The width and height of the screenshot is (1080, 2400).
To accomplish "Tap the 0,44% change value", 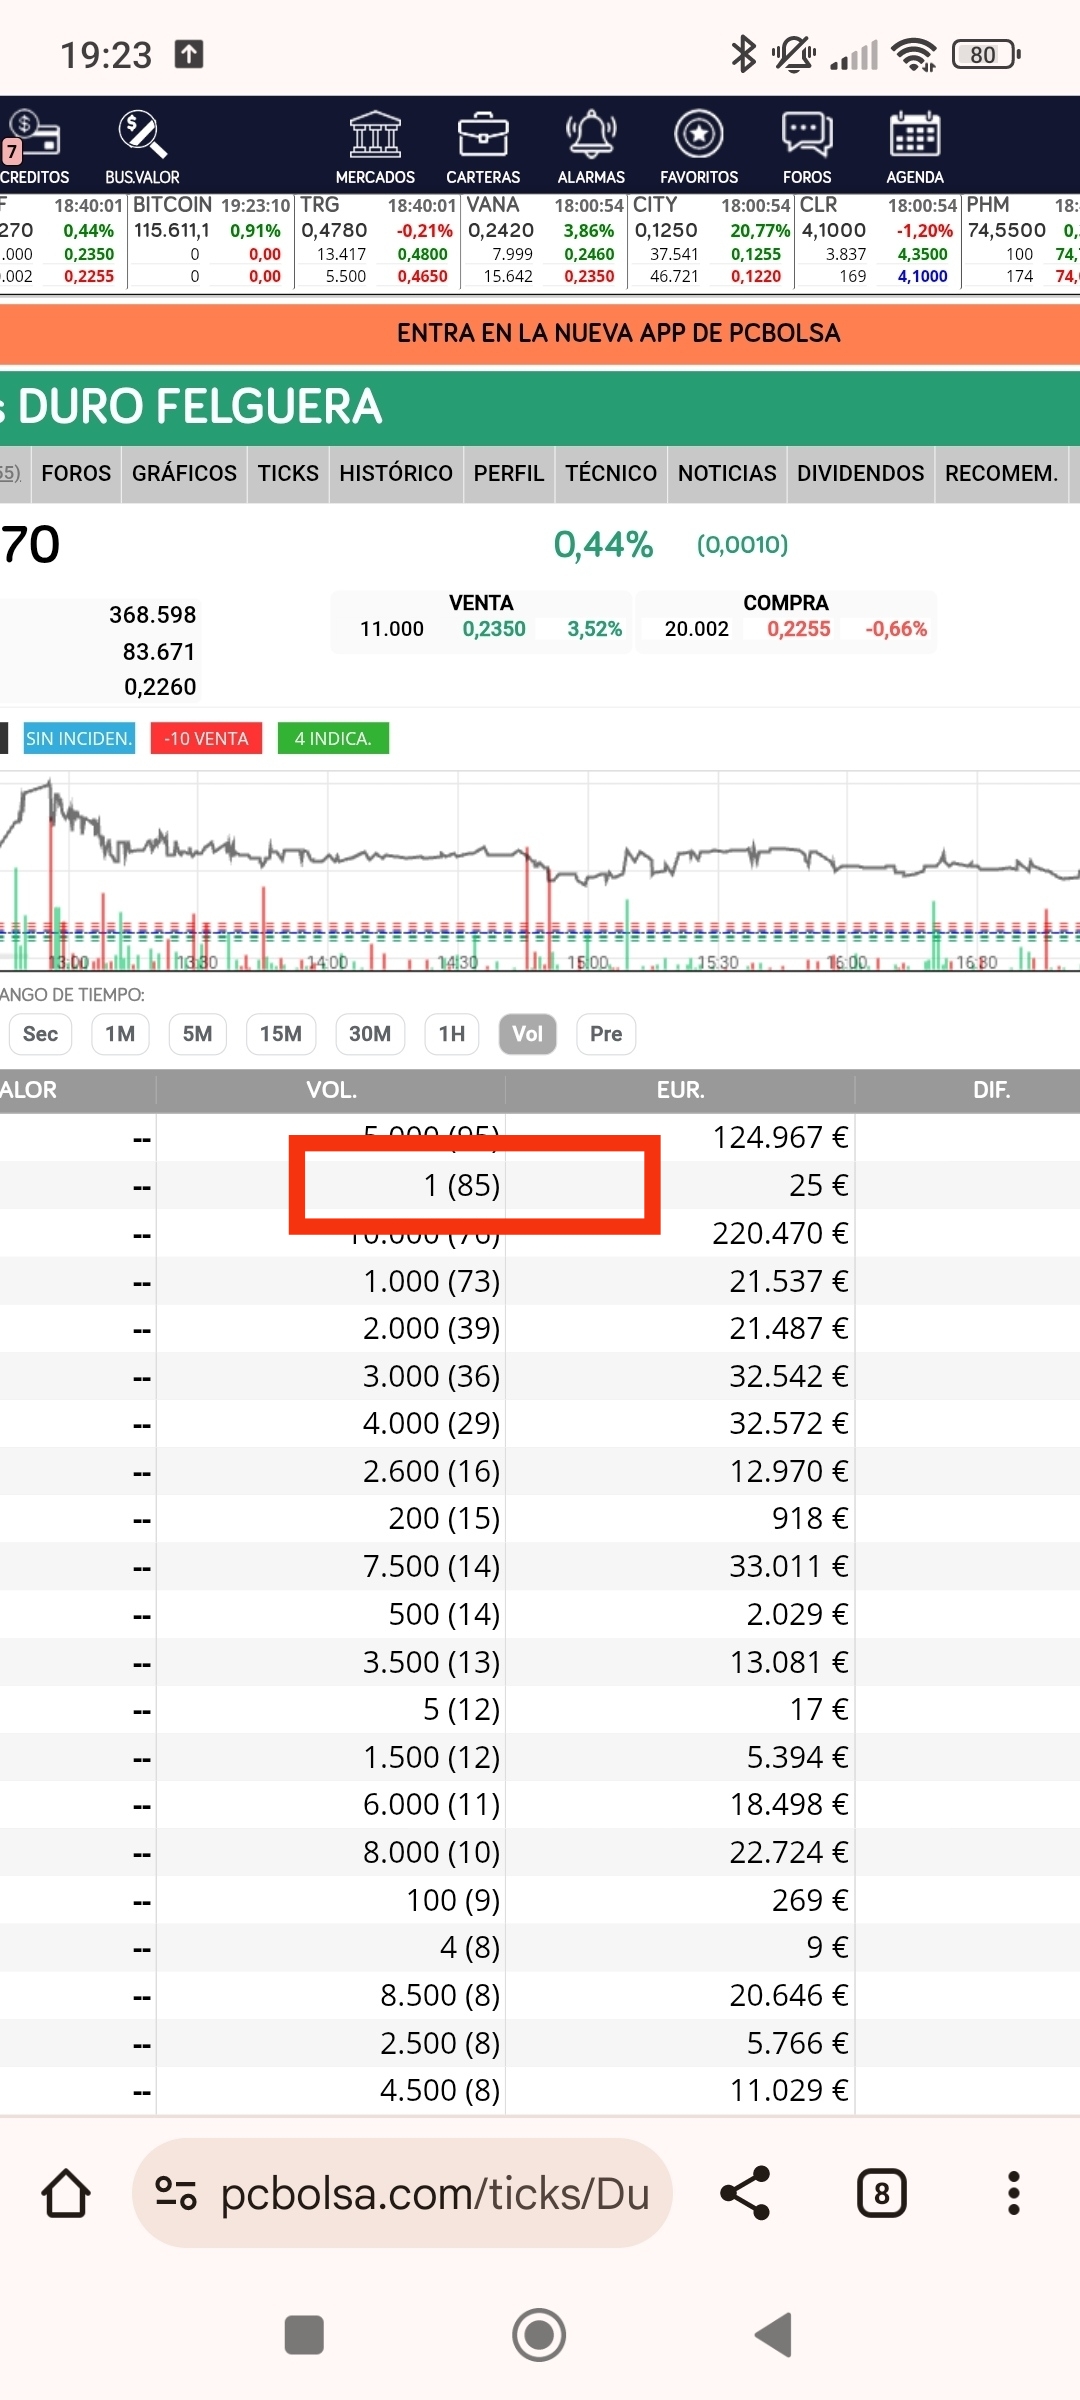I will (x=603, y=545).
